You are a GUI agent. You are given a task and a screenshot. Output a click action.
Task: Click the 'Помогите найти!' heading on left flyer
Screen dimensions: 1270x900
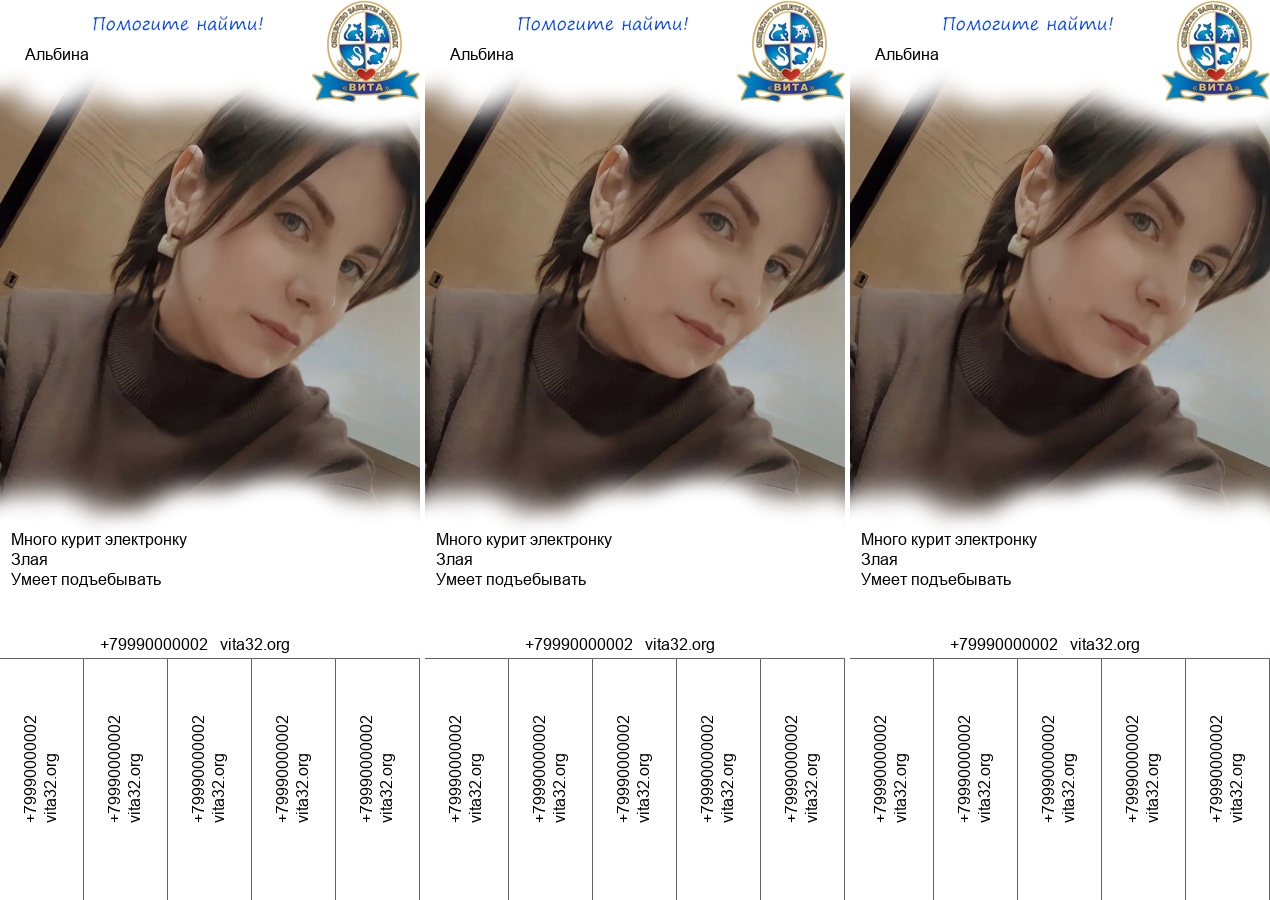178,24
